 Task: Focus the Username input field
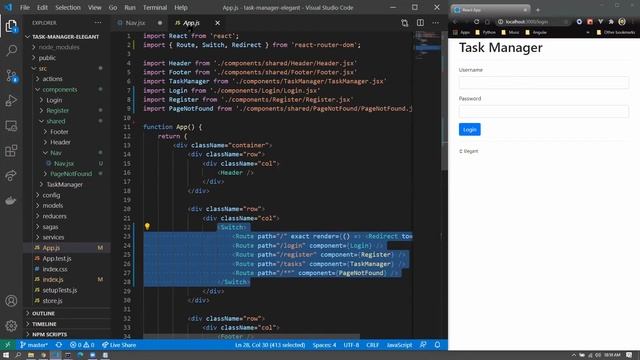(544, 82)
